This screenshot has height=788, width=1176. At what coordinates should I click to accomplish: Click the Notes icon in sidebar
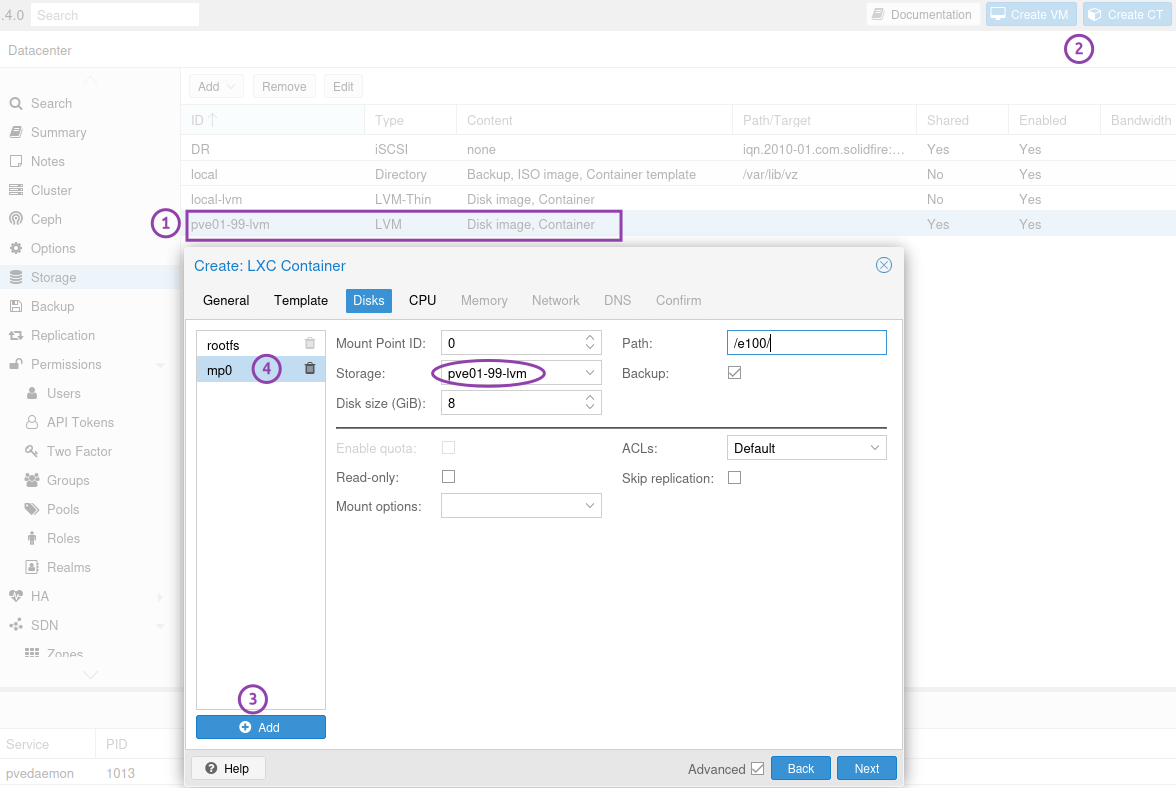(16, 161)
